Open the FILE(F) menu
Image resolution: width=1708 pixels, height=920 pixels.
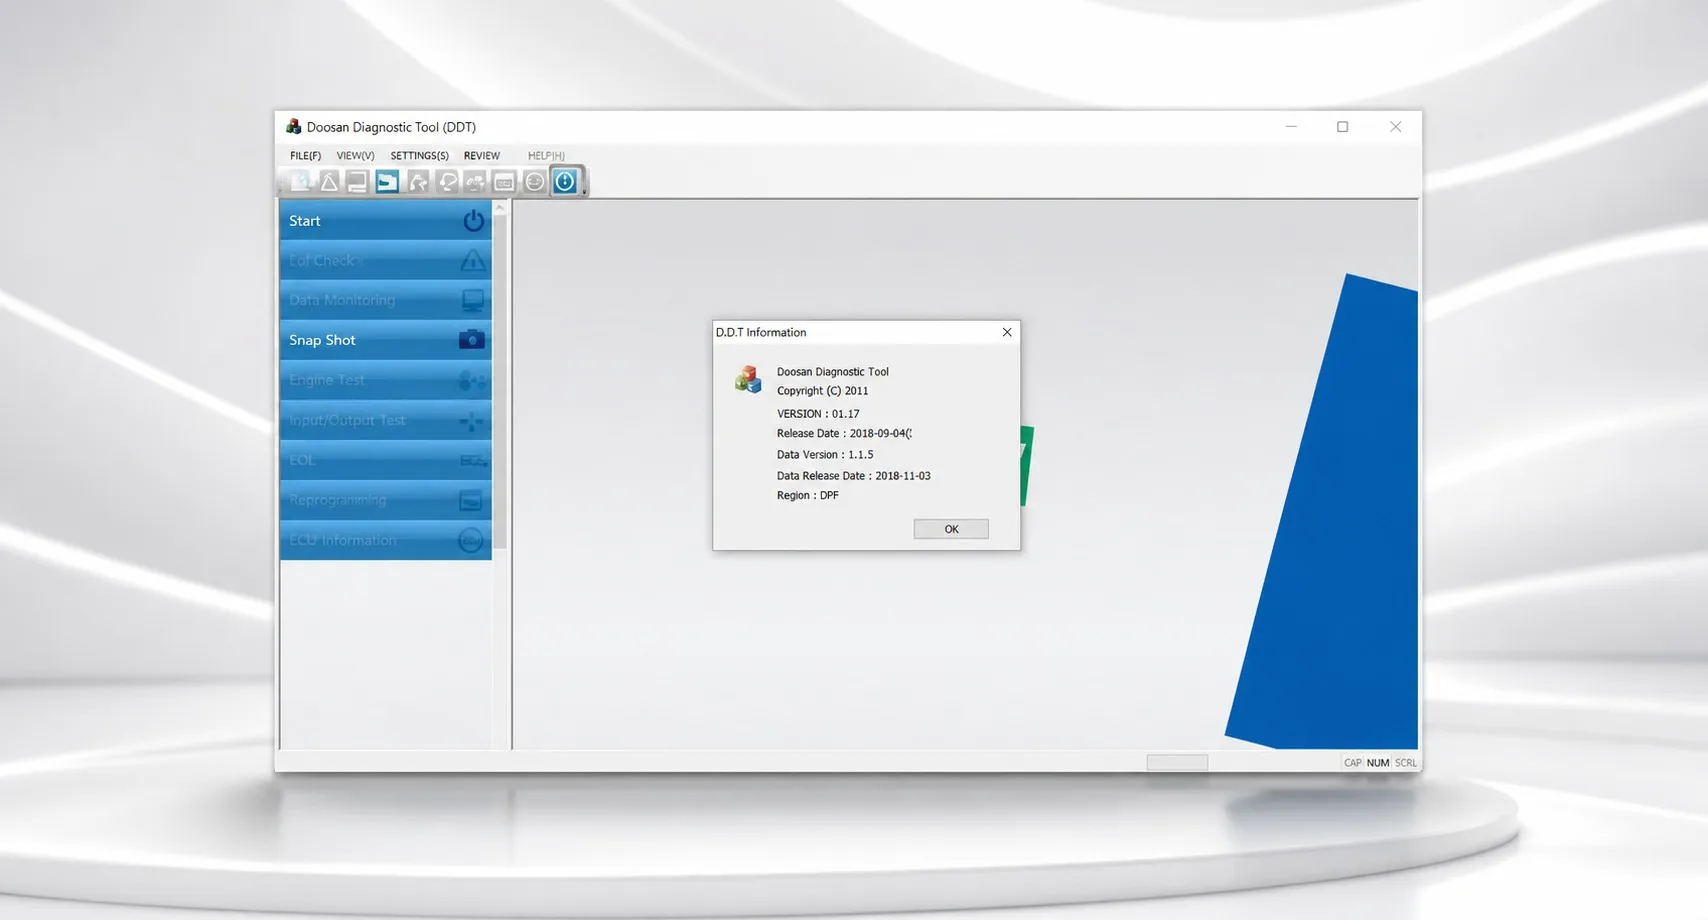pyautogui.click(x=305, y=156)
